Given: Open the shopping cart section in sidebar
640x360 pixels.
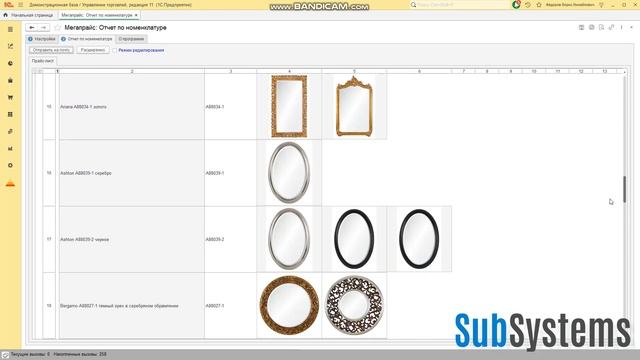Looking at the screenshot, I should tap(11, 98).
